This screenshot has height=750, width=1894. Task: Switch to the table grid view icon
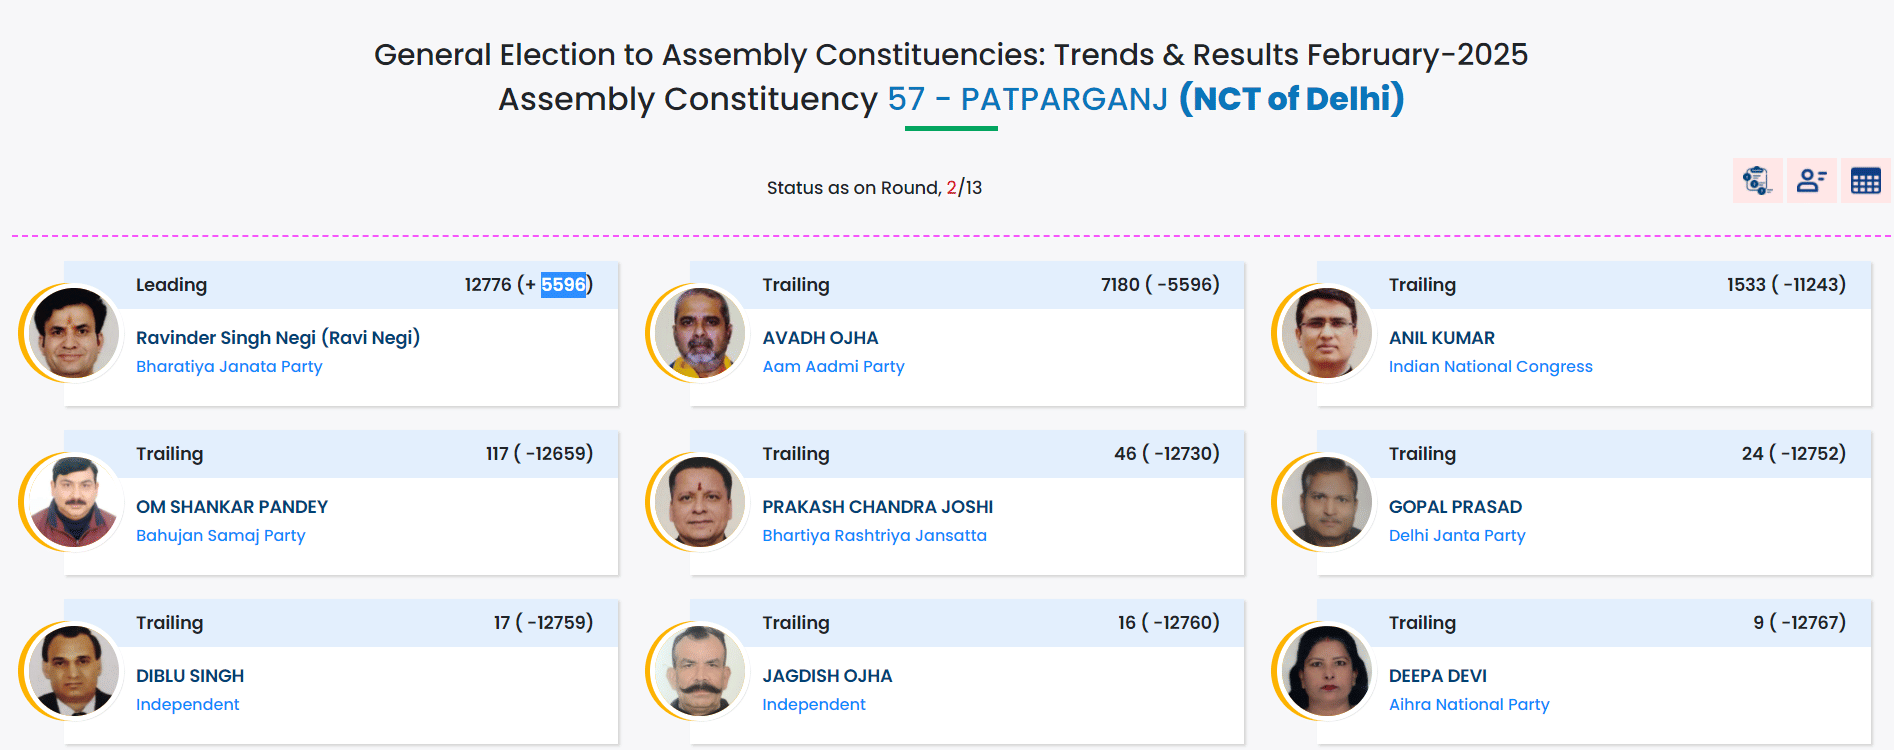tap(1865, 181)
